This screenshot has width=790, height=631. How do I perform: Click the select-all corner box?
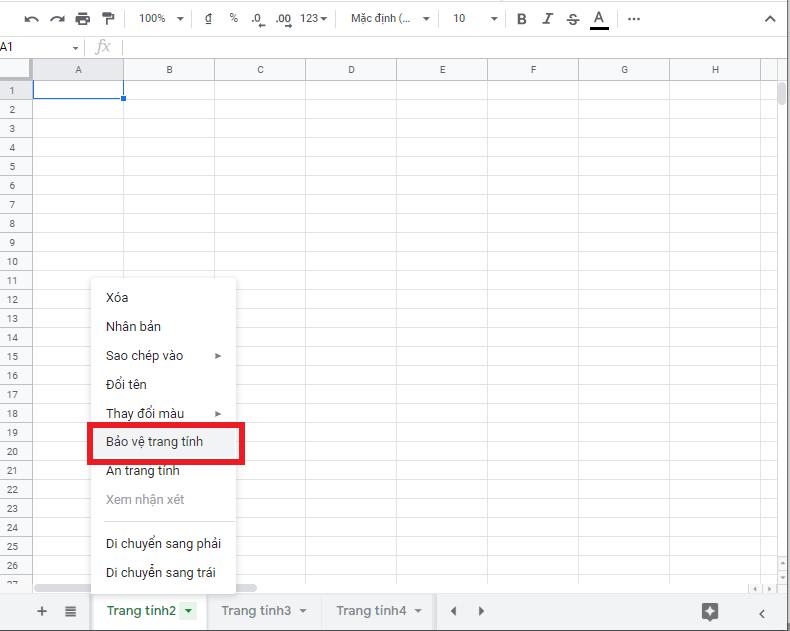coord(16,70)
